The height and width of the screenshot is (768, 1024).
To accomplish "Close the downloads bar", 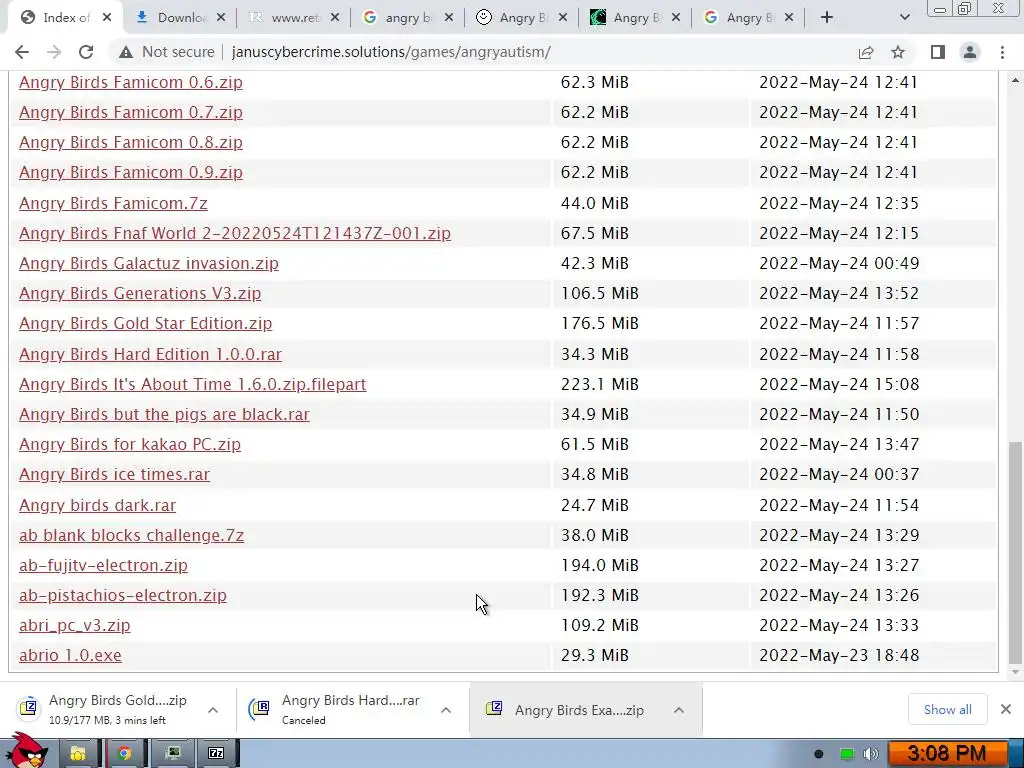I will coord(1006,709).
